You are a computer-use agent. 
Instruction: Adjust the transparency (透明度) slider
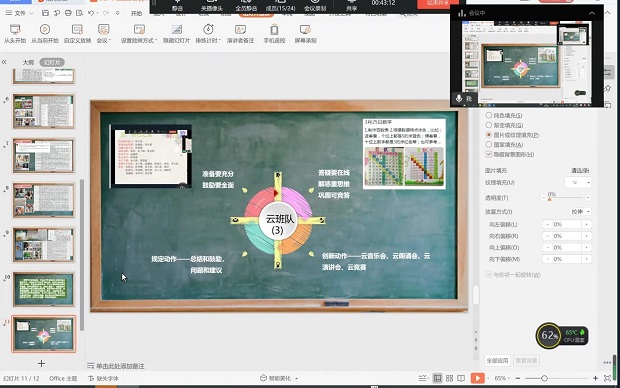click(550, 198)
